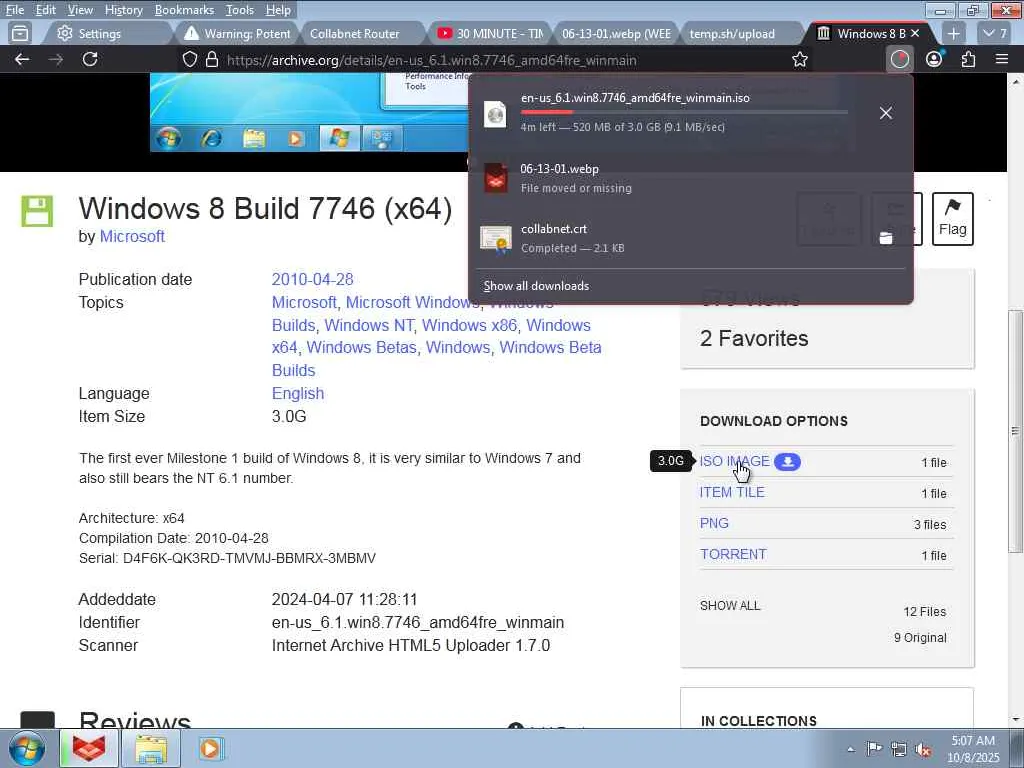
Task: Click the network tray icon
Action: click(899, 749)
